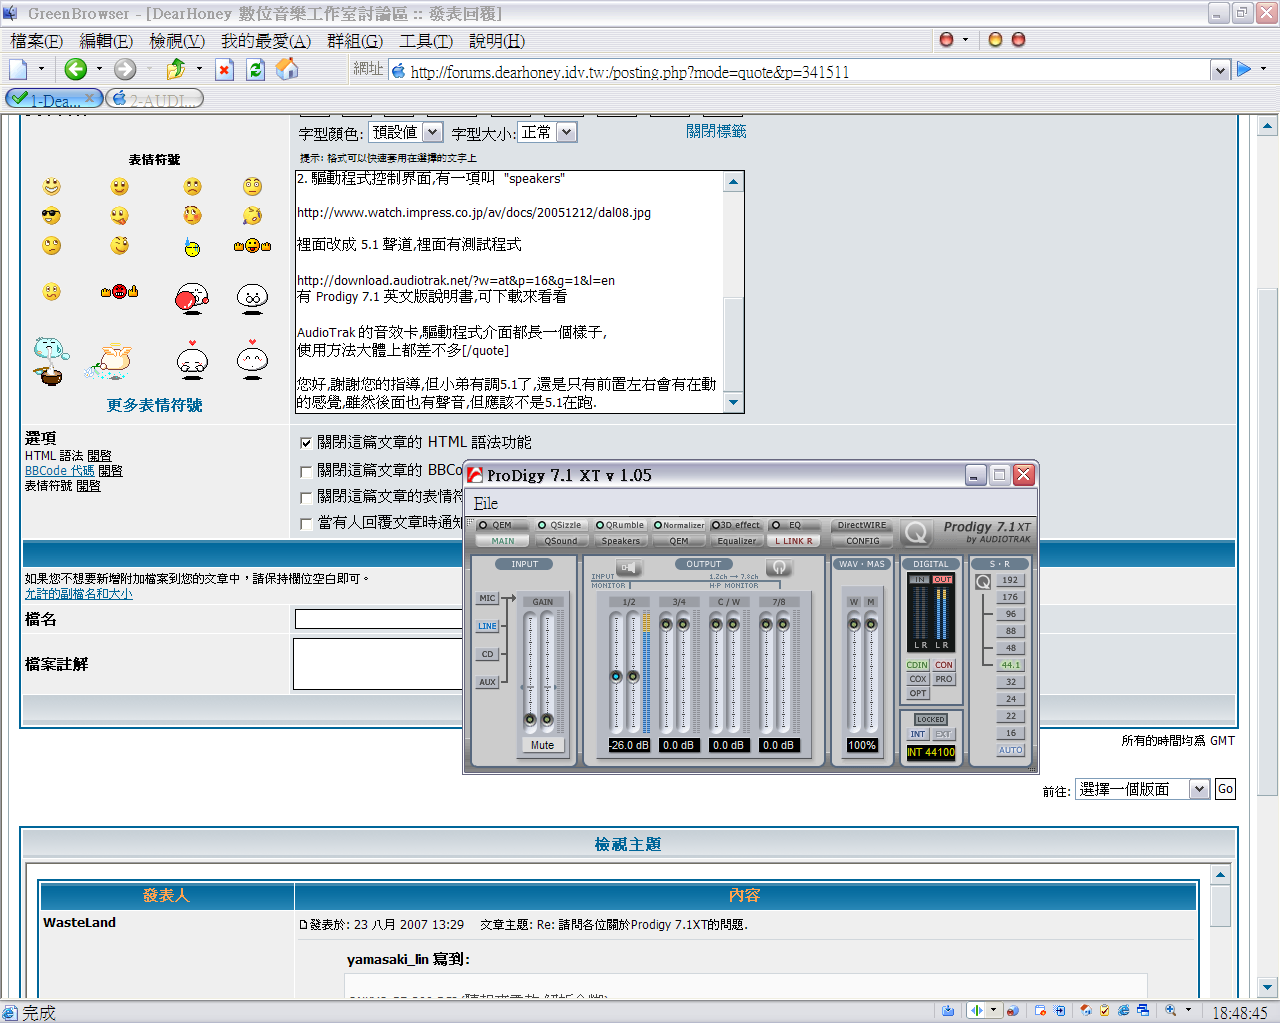Click the folder up arrow toolbar icon
The width and height of the screenshot is (1280, 1024).
176,69
